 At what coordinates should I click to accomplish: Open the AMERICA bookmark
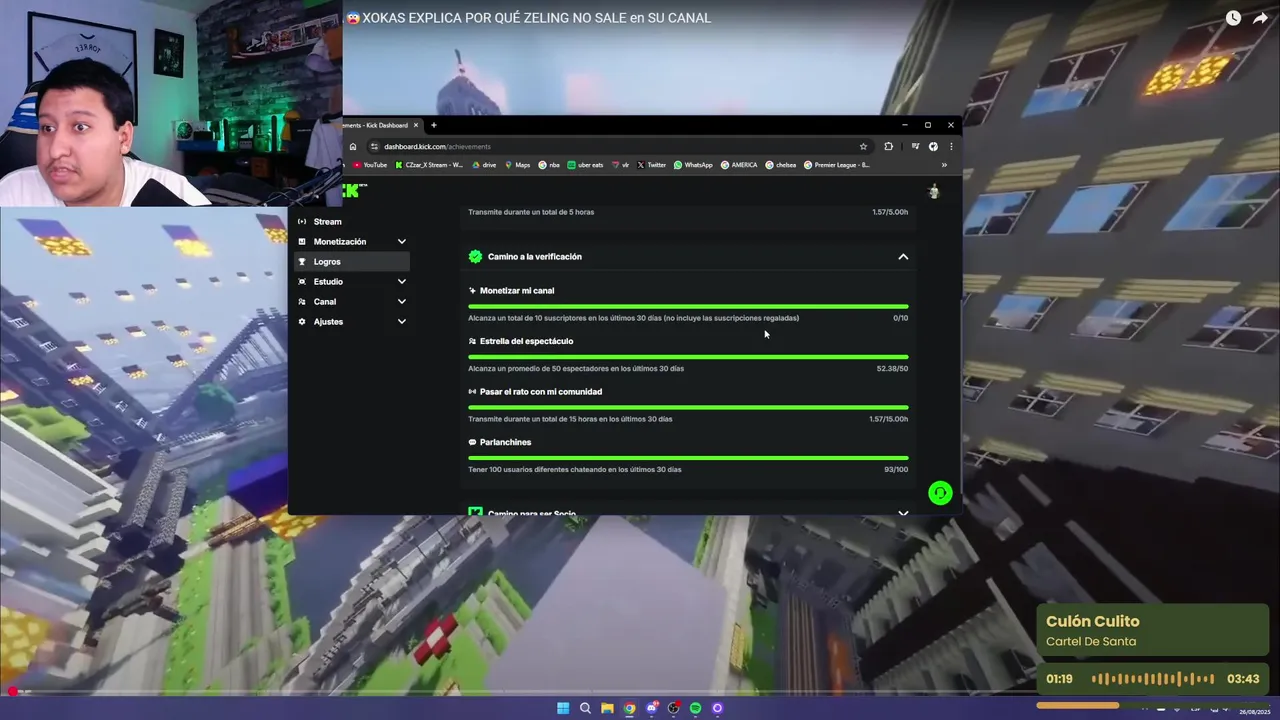click(739, 165)
